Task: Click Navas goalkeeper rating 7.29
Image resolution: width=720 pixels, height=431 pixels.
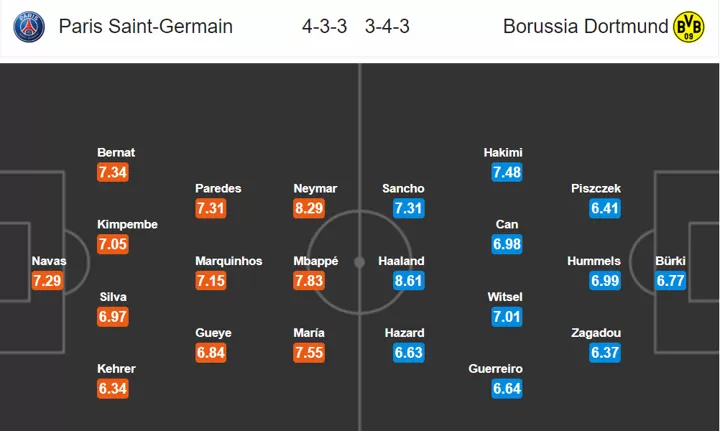Action: click(47, 280)
